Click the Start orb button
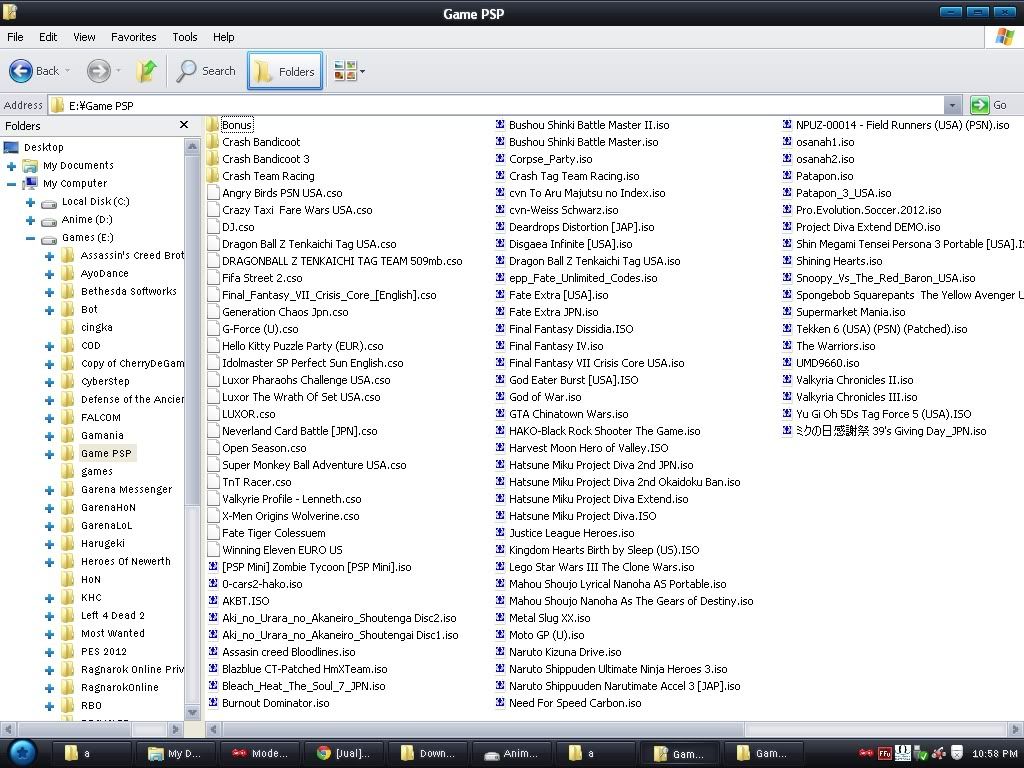 (x=22, y=753)
